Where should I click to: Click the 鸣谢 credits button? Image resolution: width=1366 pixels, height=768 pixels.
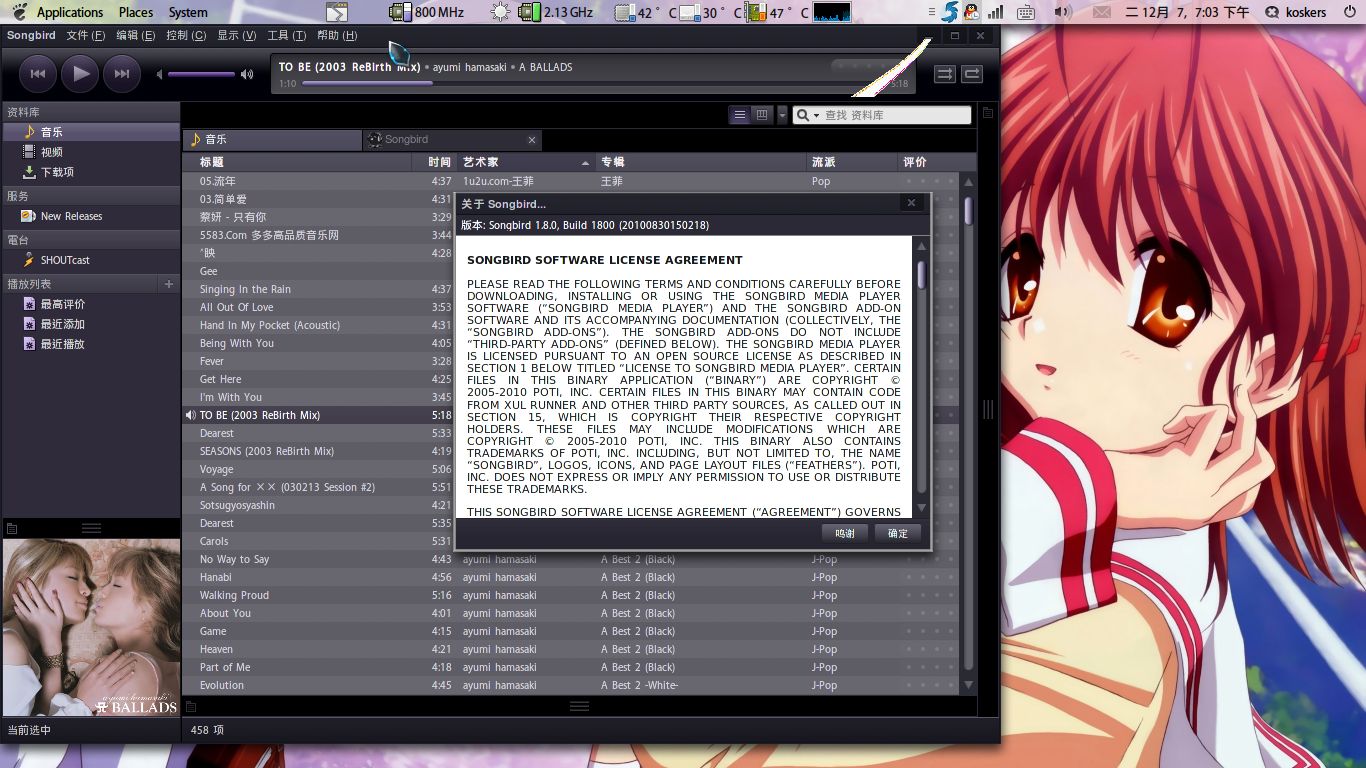[845, 533]
